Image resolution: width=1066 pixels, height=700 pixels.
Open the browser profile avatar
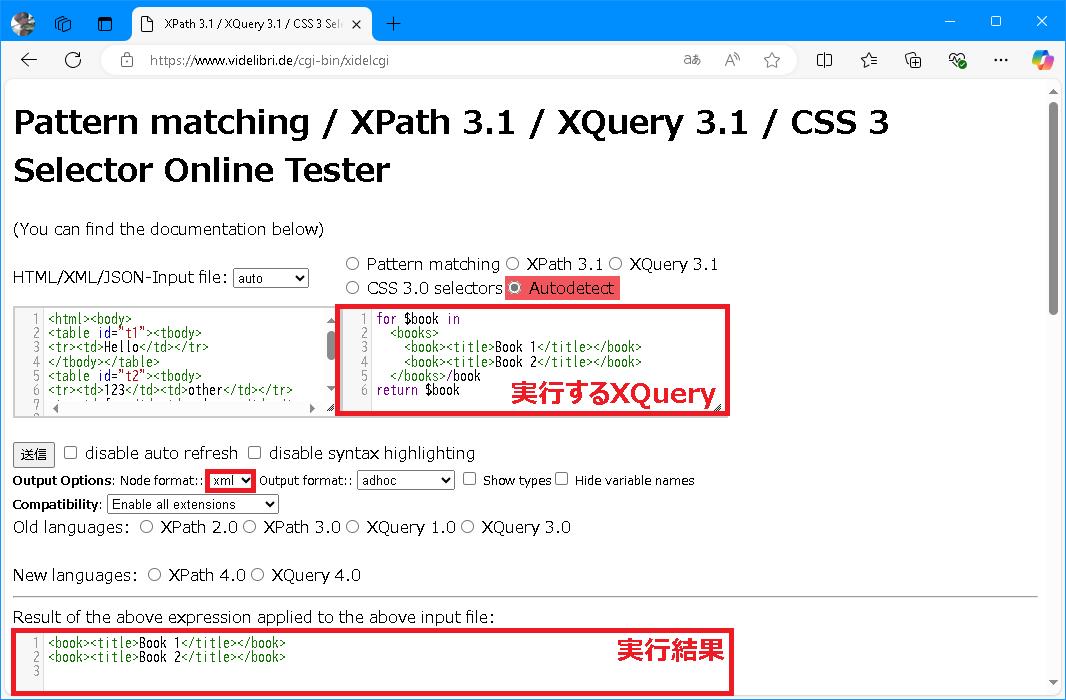(22, 23)
